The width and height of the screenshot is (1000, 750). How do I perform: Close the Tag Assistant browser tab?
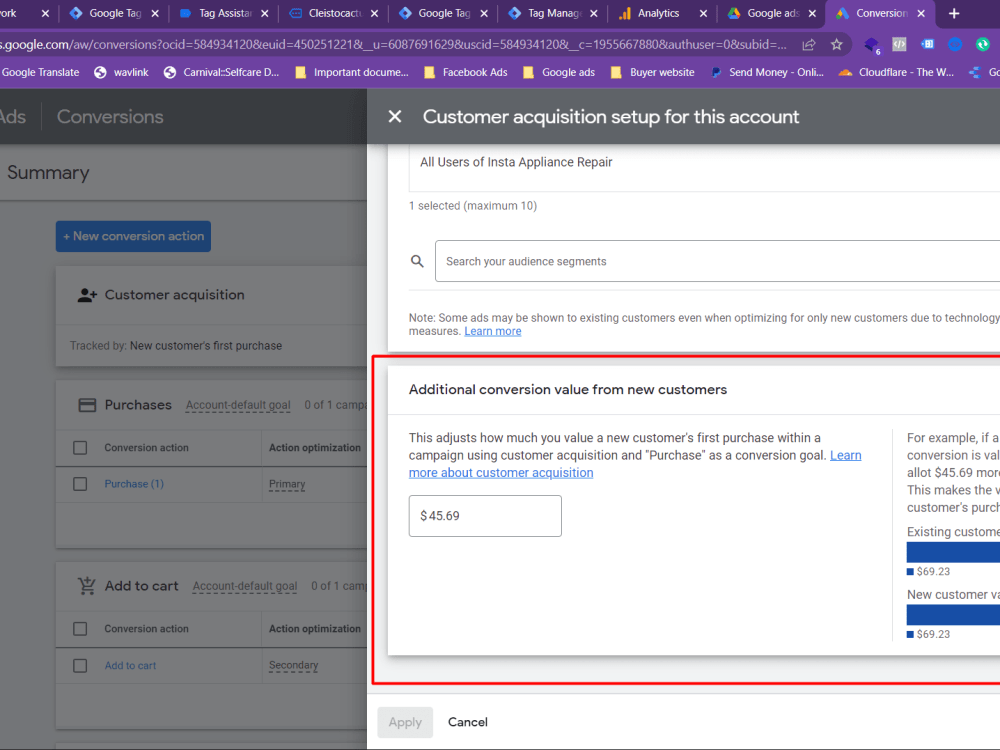(x=265, y=13)
